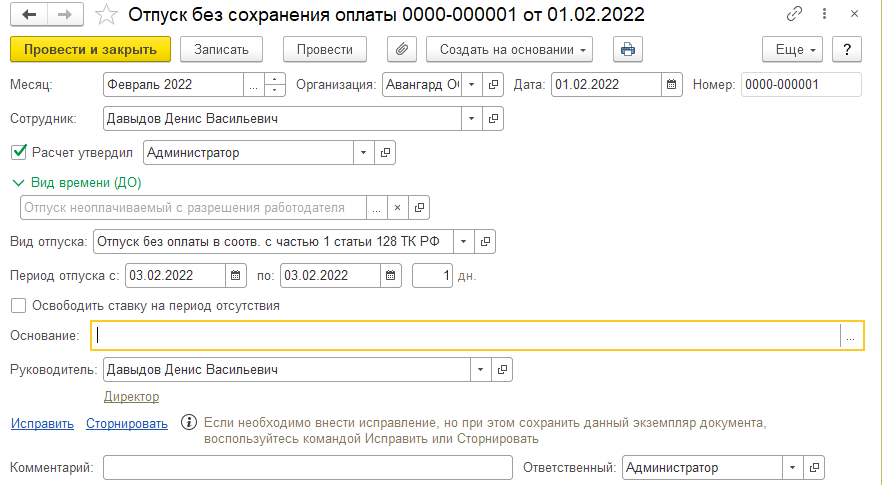Open calendar for vacation start date
This screenshot has height=485, width=882.
(x=237, y=275)
